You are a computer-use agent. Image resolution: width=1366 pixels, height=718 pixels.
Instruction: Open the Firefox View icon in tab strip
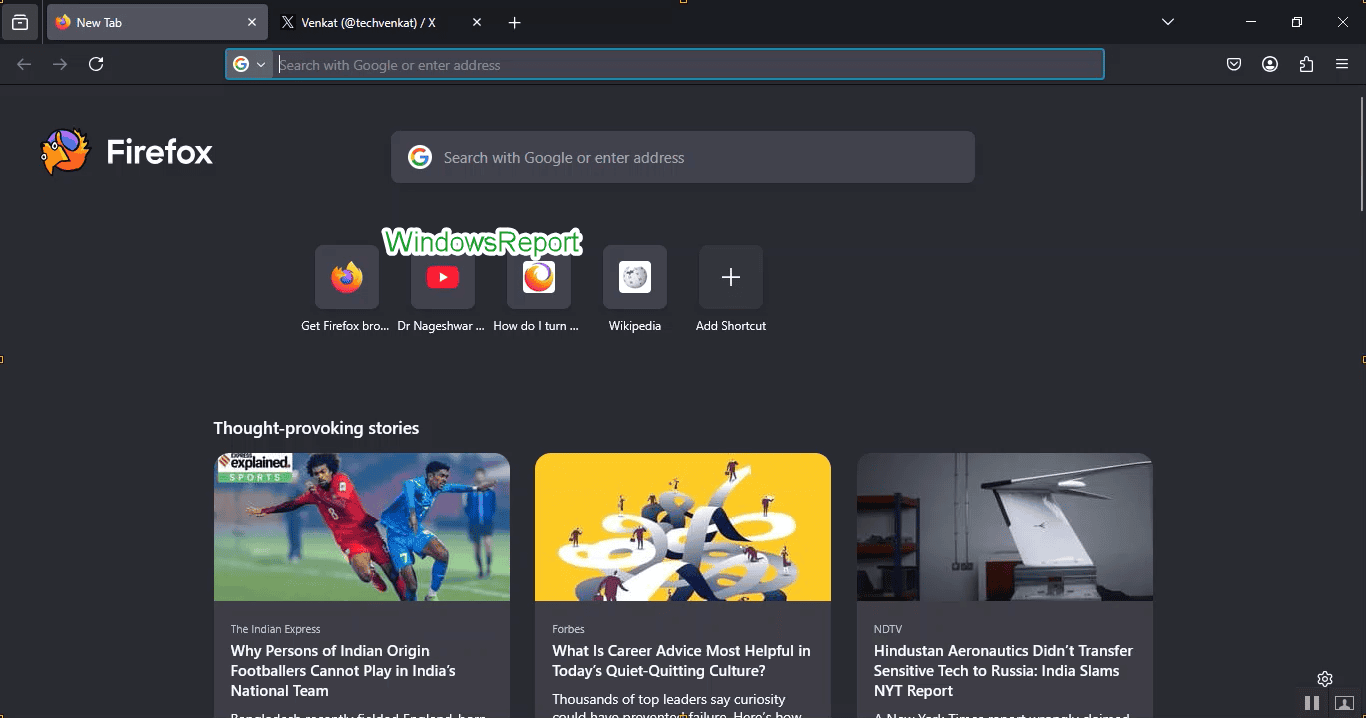click(x=20, y=22)
